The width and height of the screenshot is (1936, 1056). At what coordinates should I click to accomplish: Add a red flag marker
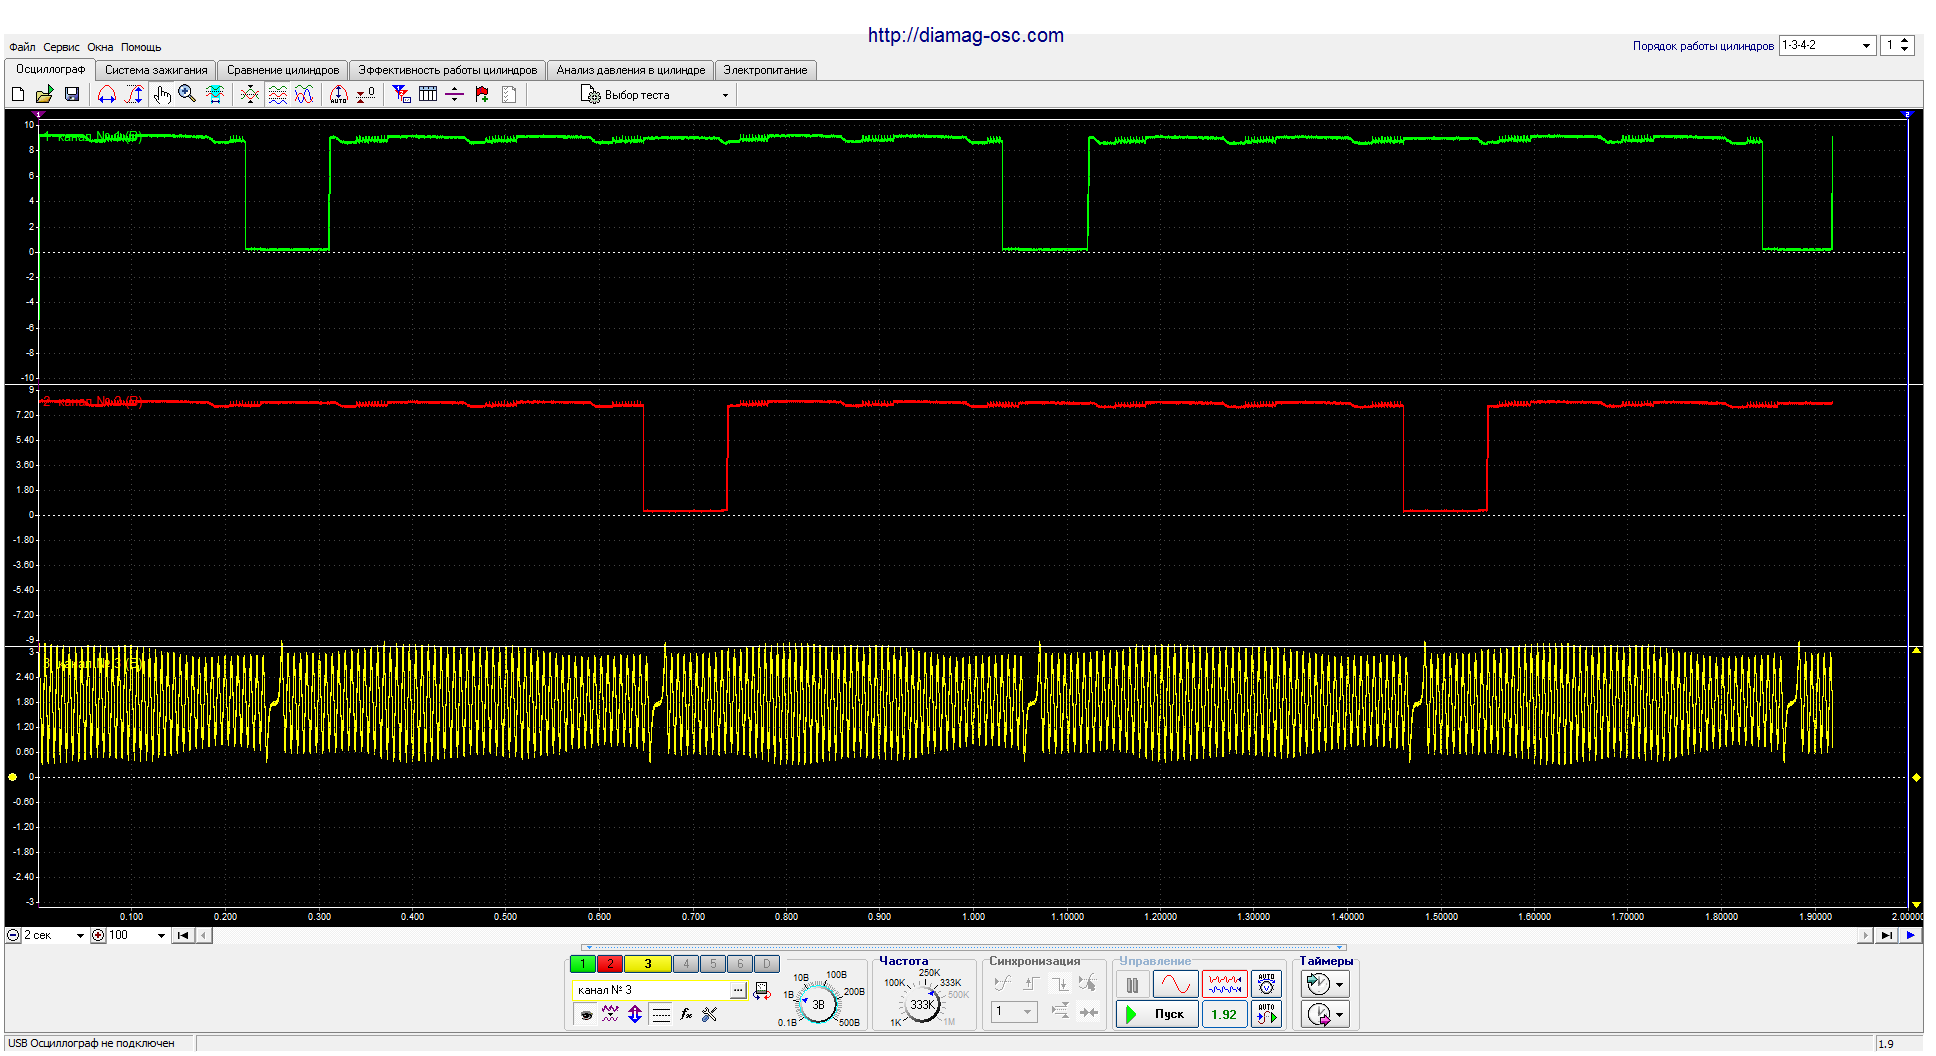coord(482,94)
